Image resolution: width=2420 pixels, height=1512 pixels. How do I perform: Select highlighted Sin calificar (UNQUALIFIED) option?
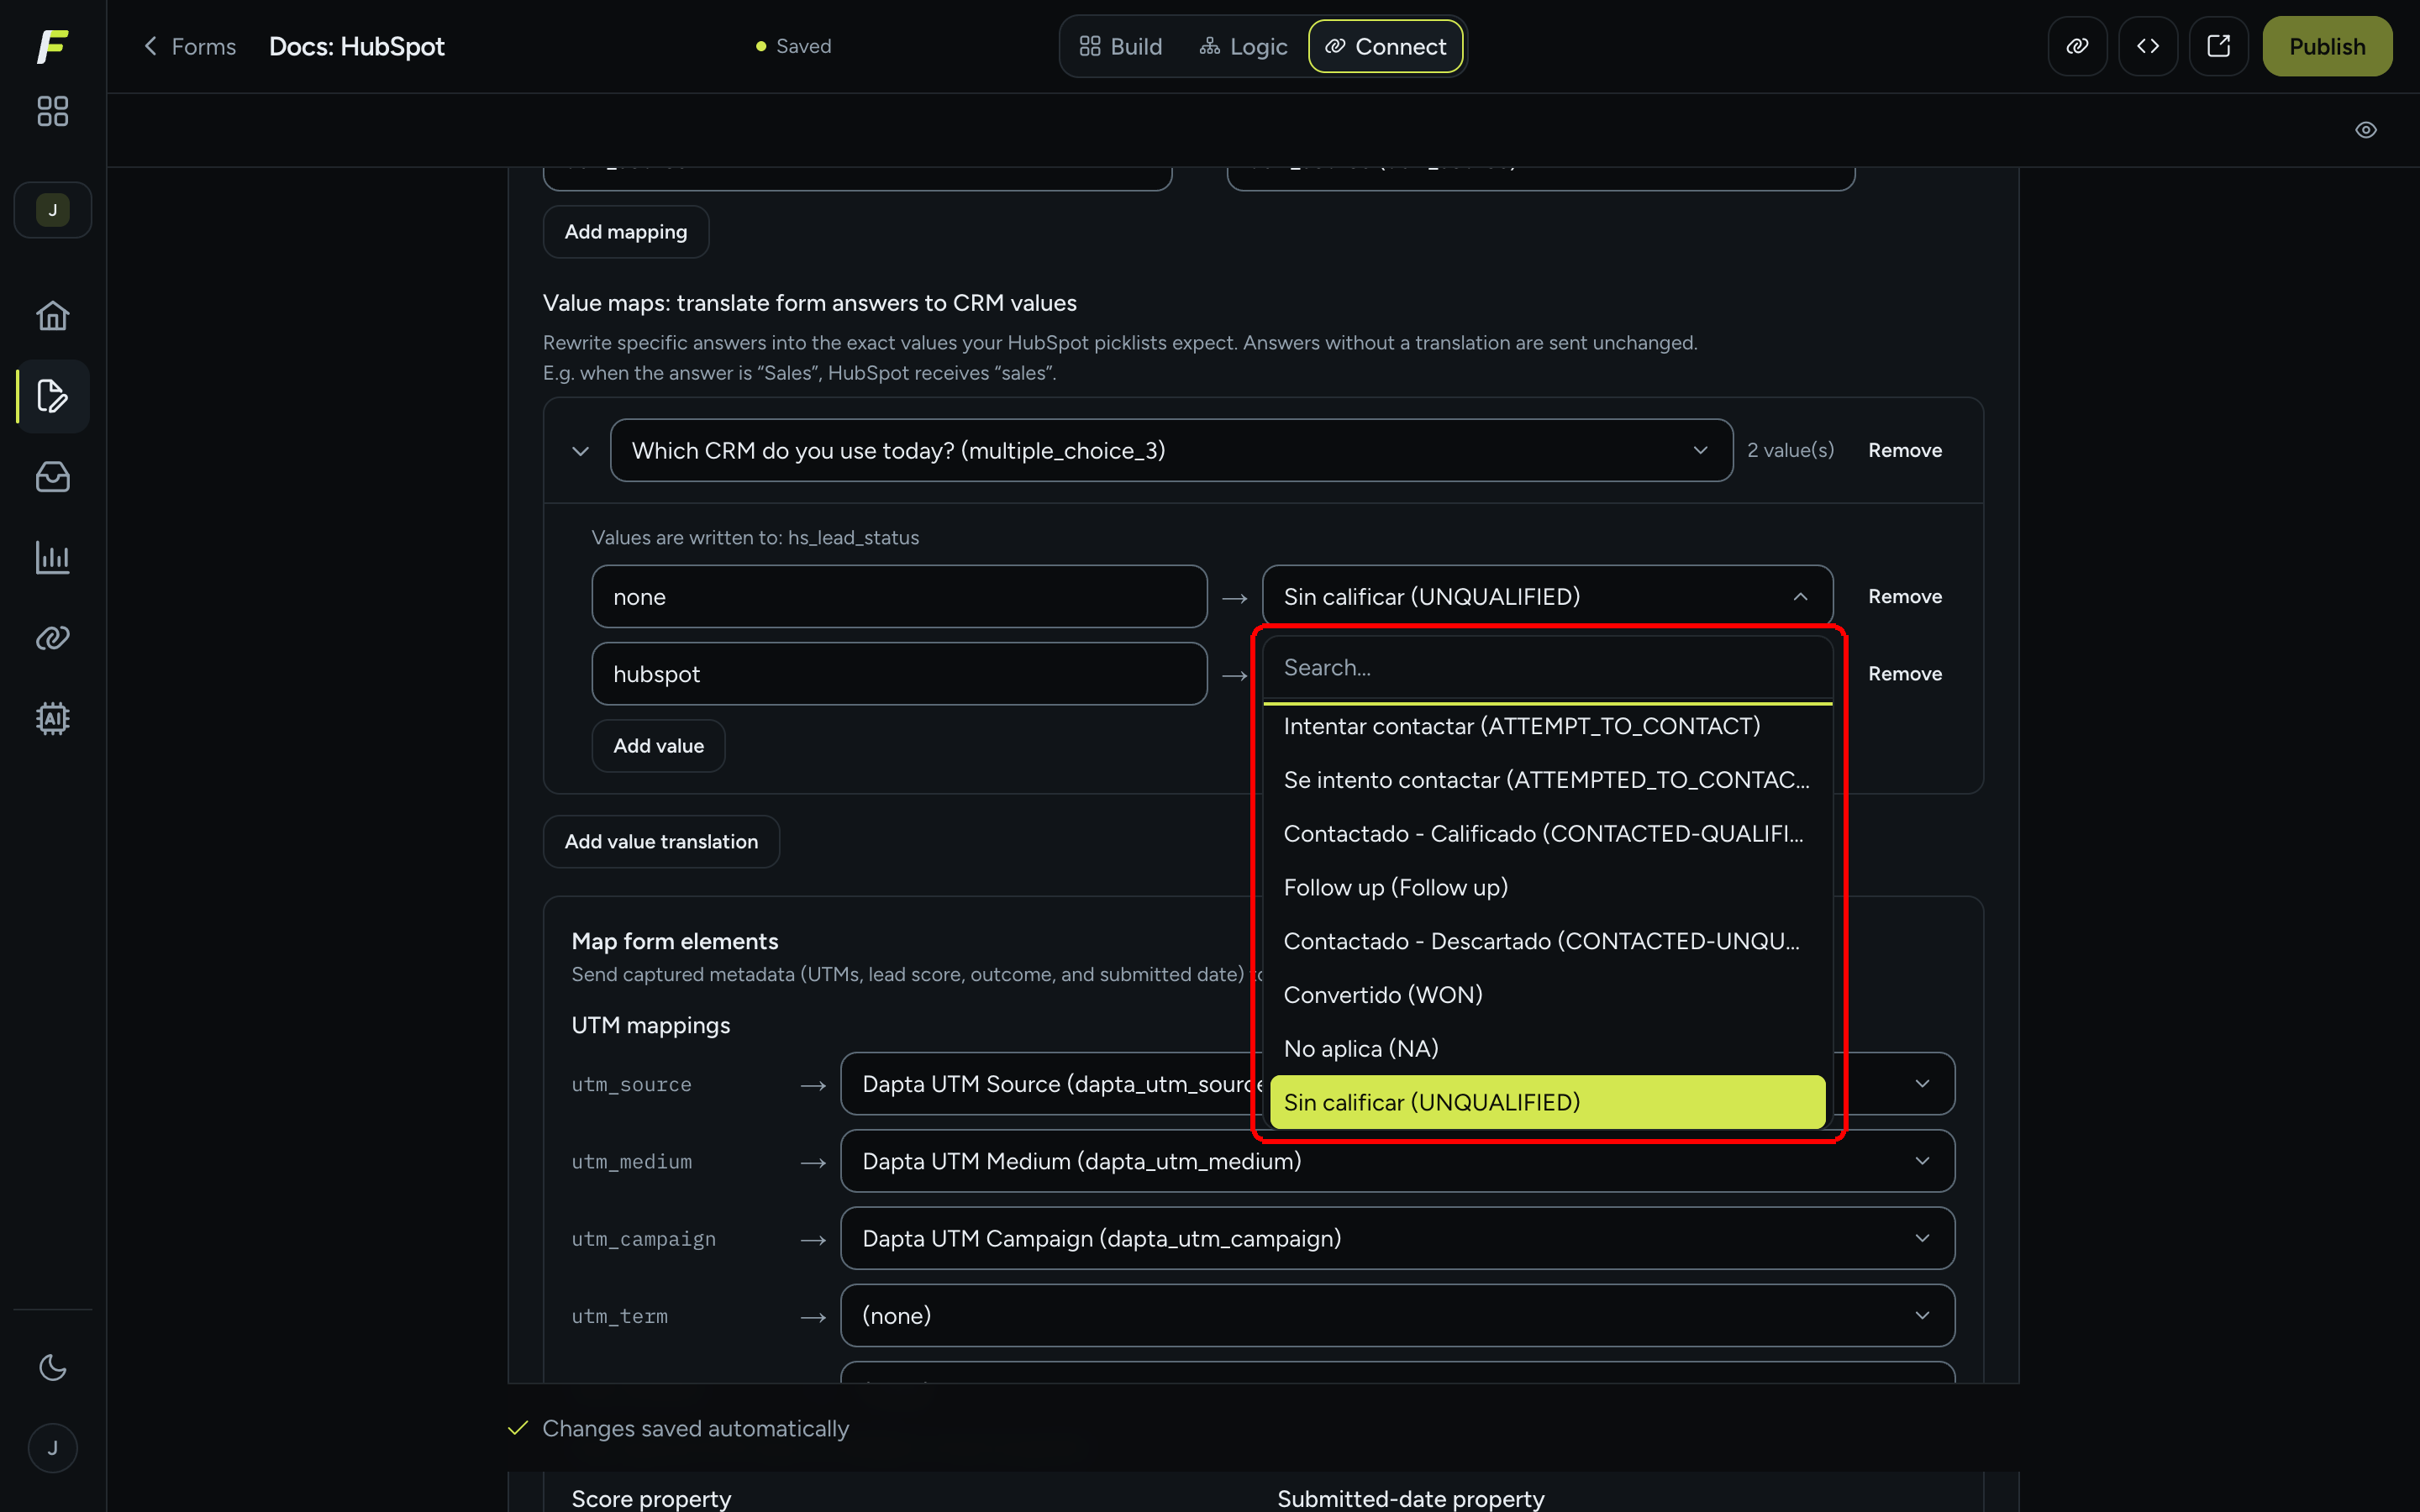pos(1547,1103)
